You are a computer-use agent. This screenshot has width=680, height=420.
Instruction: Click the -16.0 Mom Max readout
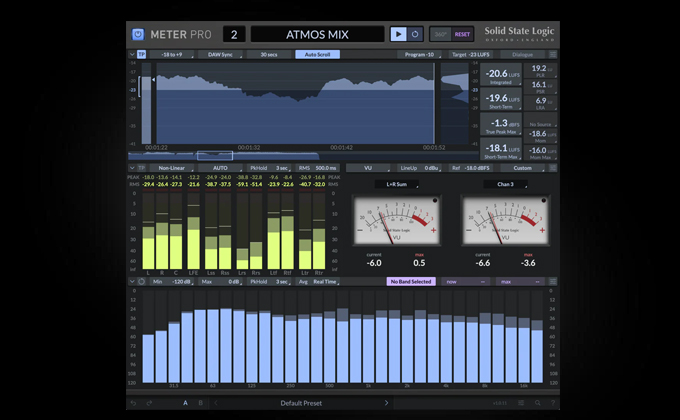click(540, 152)
